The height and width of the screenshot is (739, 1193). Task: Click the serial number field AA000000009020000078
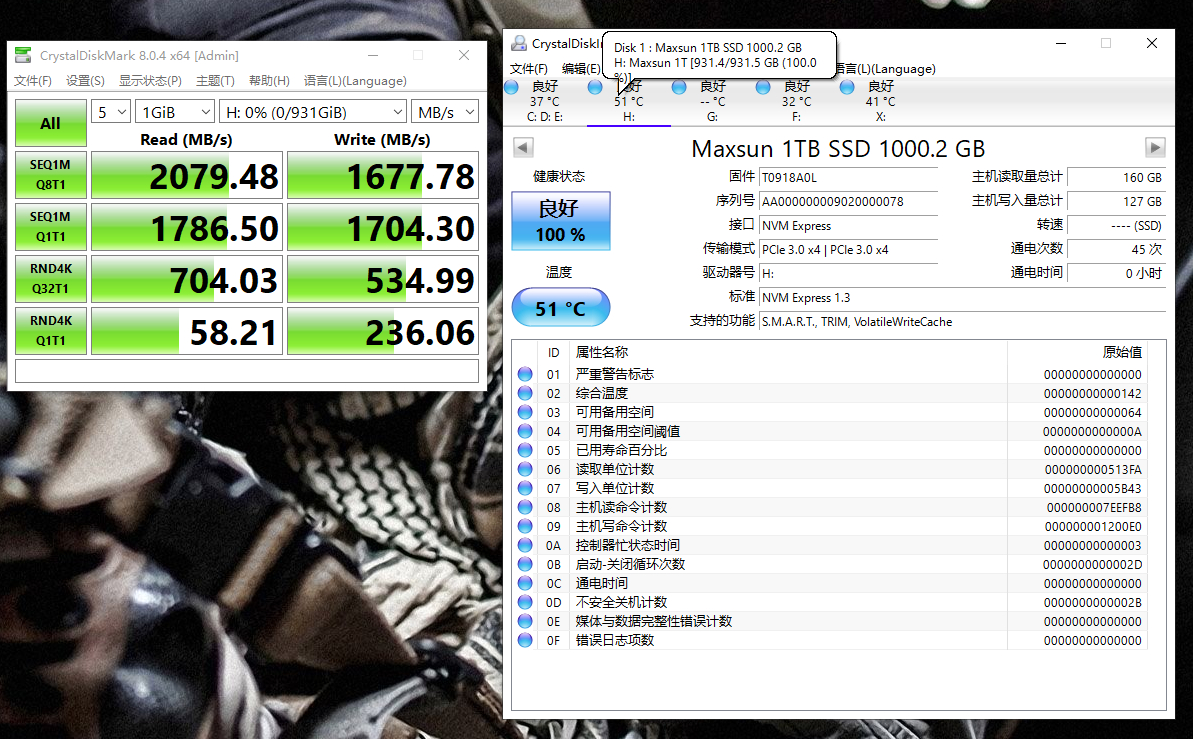pos(848,202)
